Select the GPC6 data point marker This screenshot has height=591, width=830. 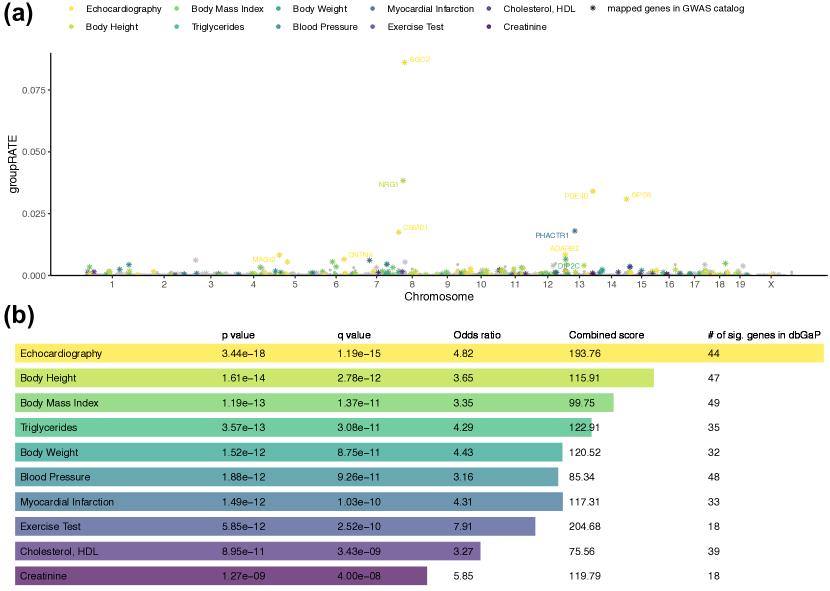[x=627, y=199]
